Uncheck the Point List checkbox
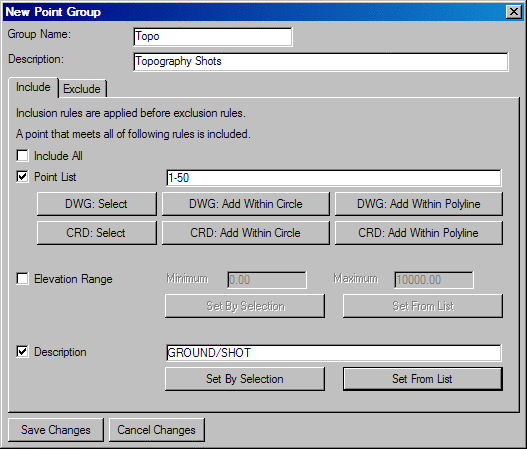Image resolution: width=527 pixels, height=449 pixels. [23, 177]
